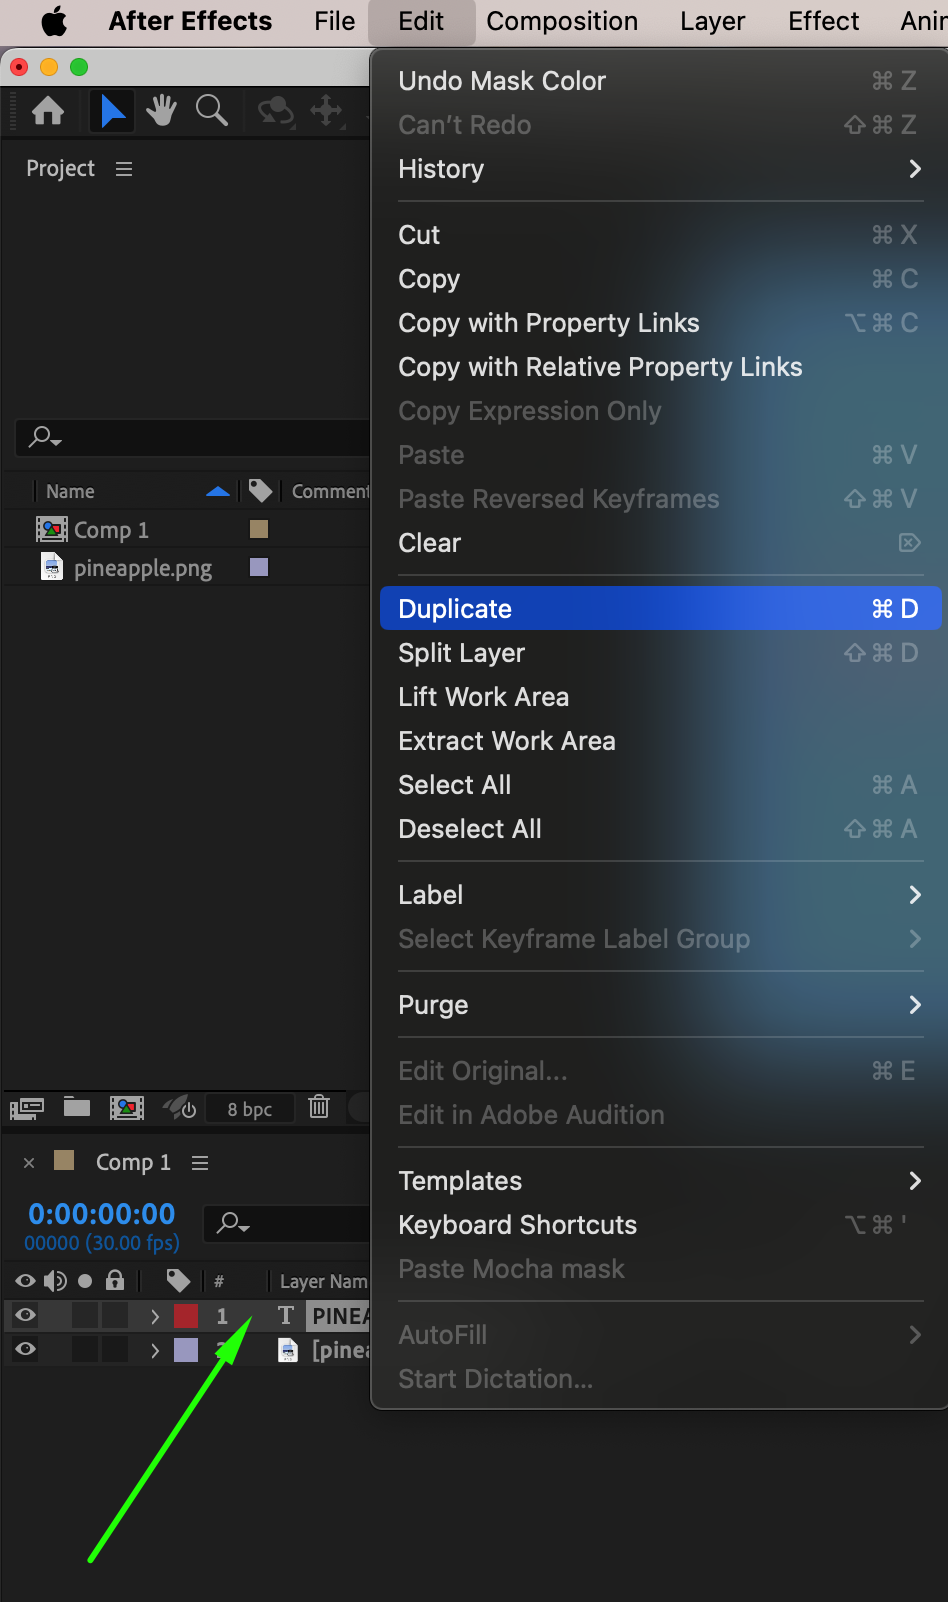Activate the Selection arrow tool

(113, 111)
